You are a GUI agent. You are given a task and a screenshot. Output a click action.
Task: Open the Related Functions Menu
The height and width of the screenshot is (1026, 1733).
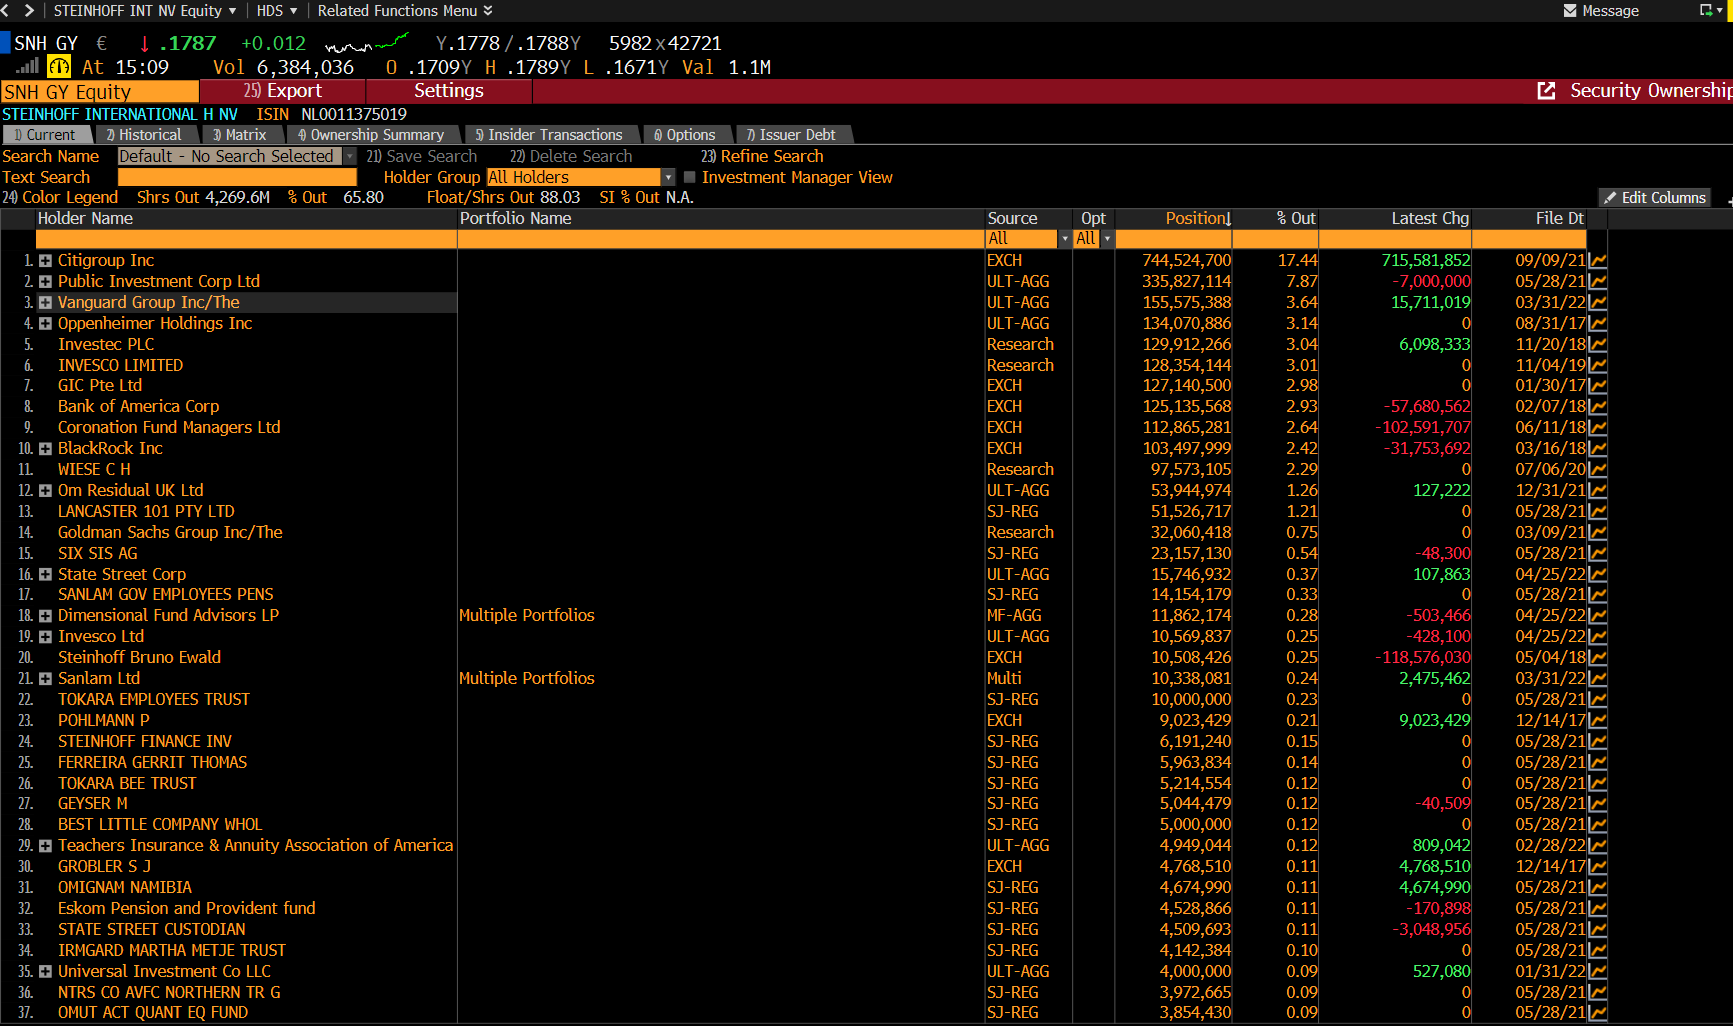(x=405, y=10)
